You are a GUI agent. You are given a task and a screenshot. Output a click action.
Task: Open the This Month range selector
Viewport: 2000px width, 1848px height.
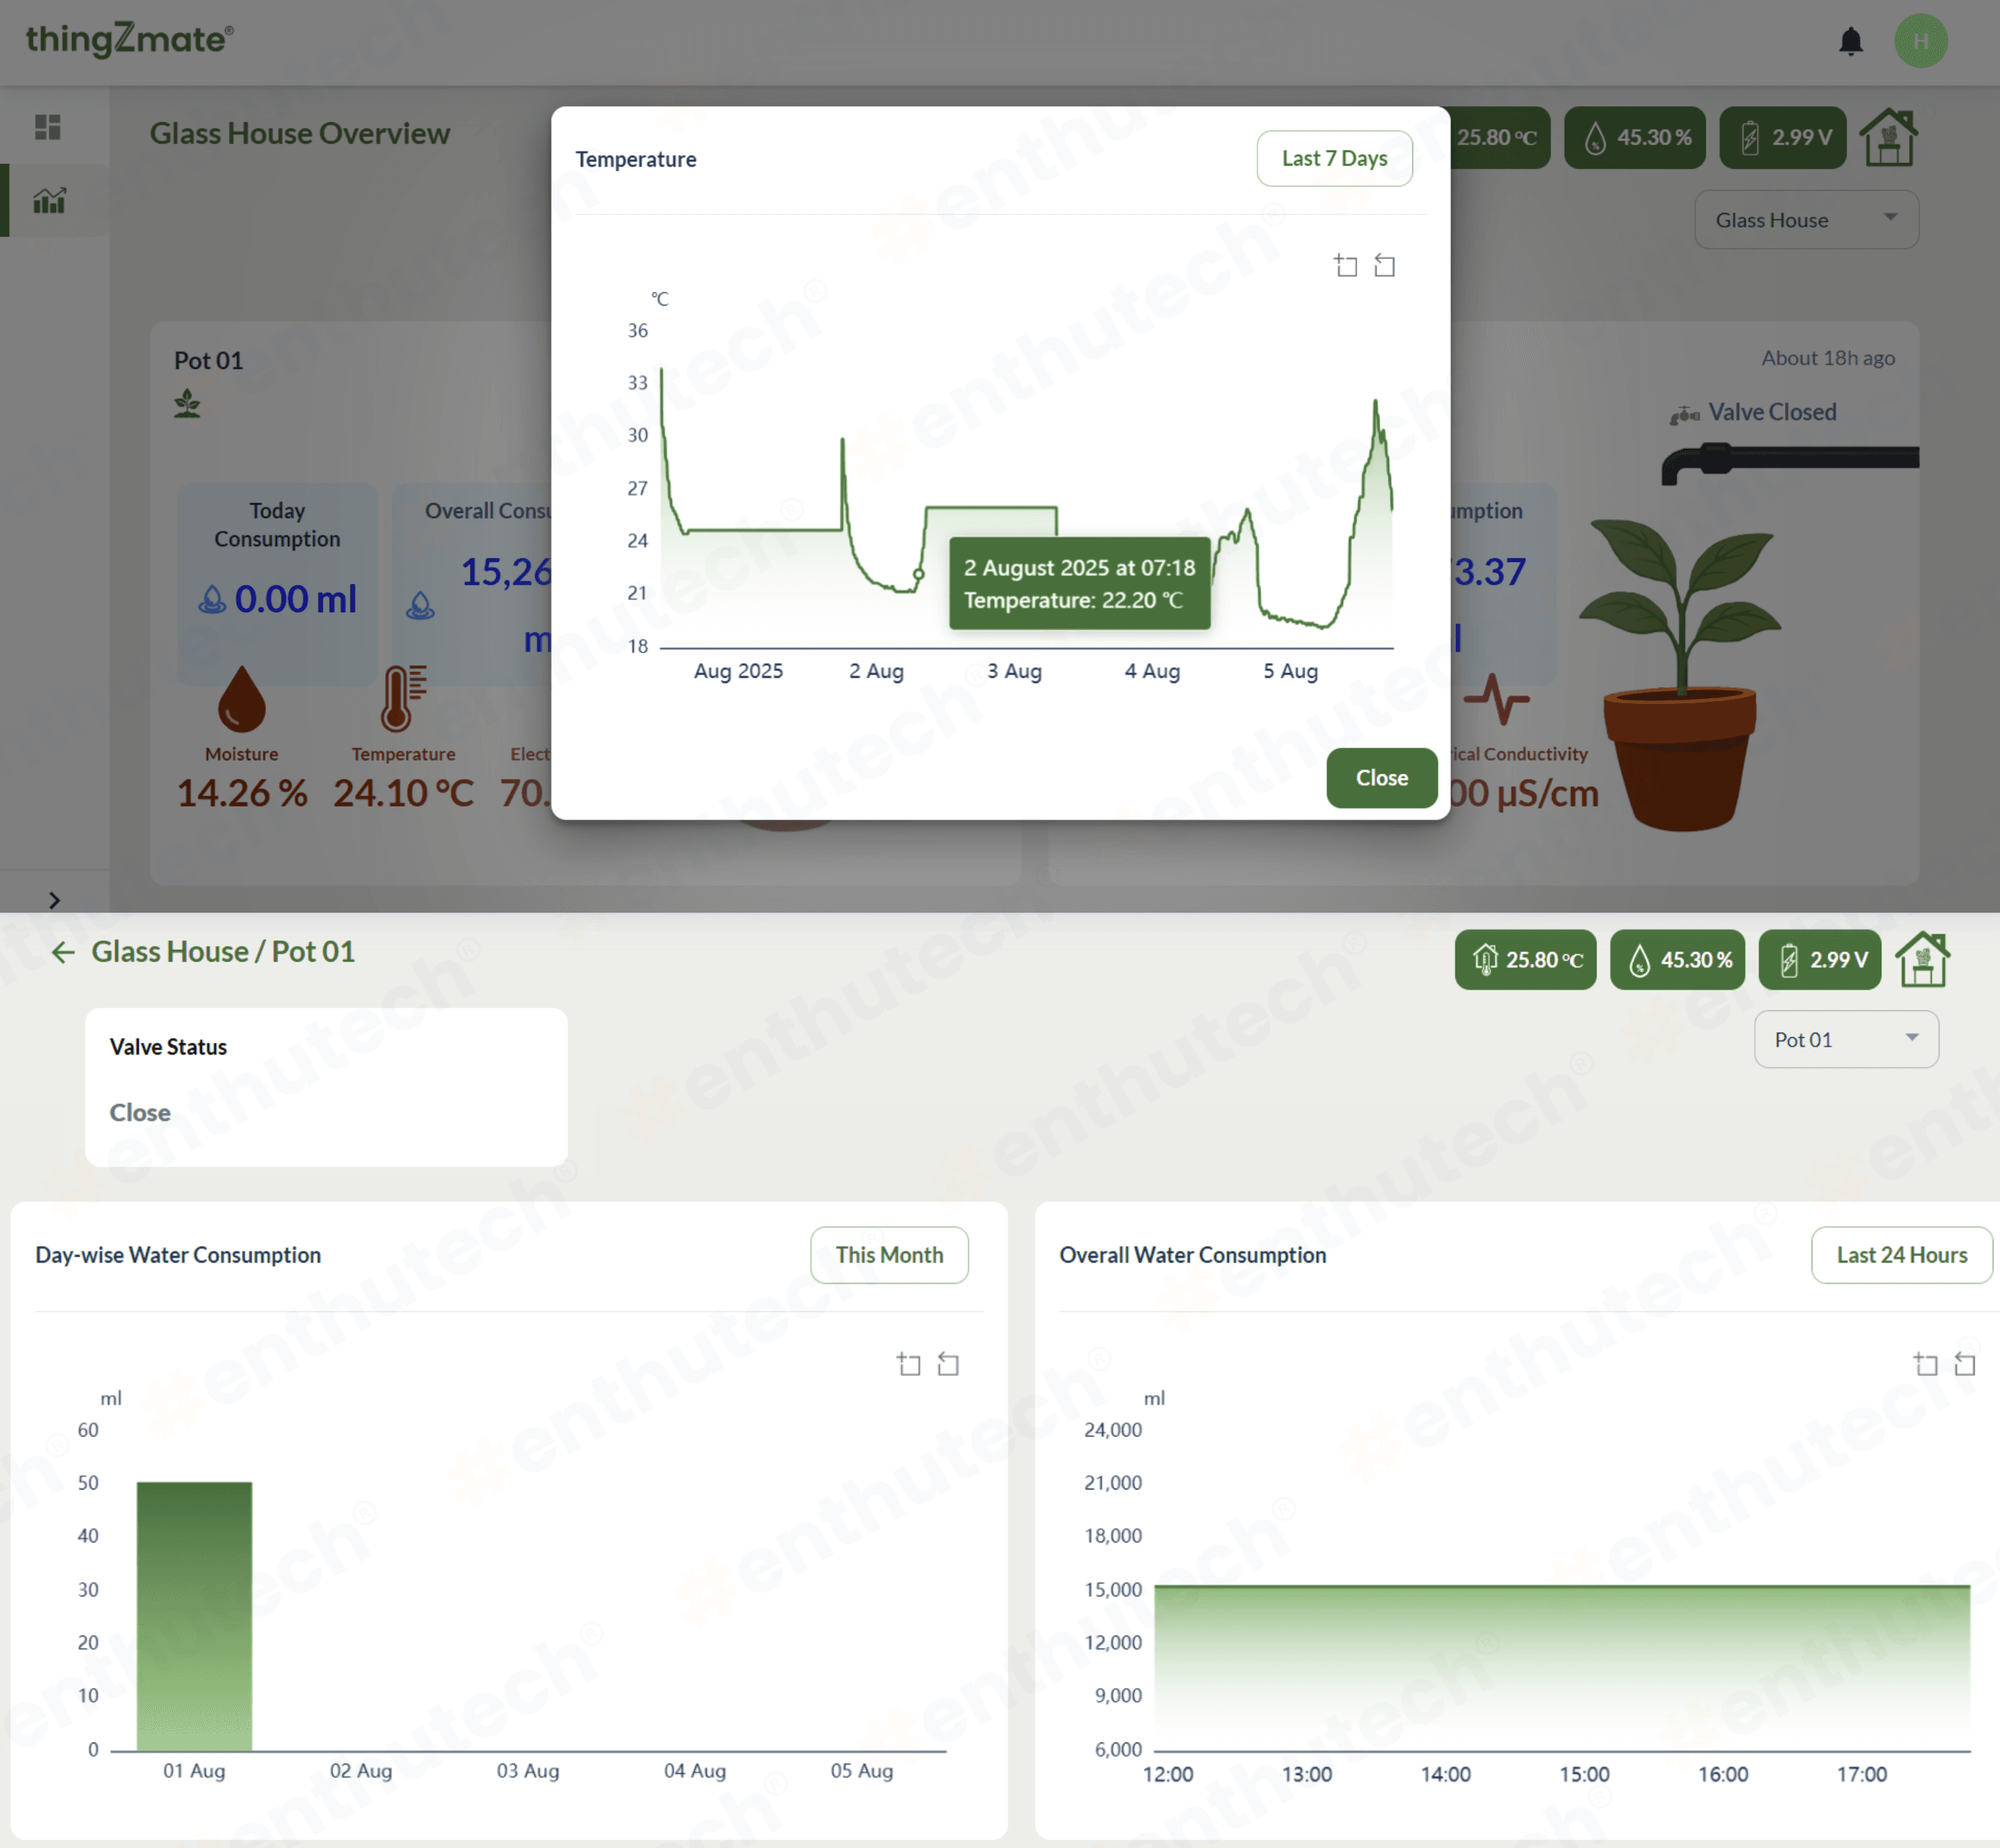[x=889, y=1255]
